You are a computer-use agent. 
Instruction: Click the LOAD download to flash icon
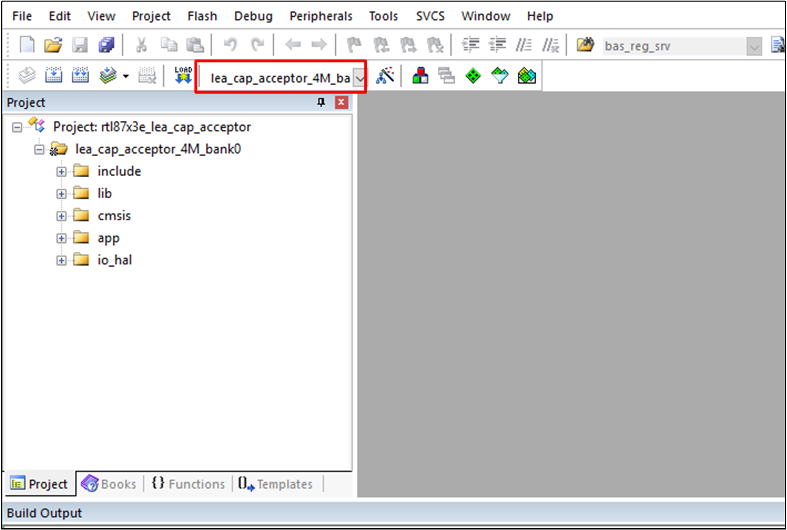[x=183, y=75]
